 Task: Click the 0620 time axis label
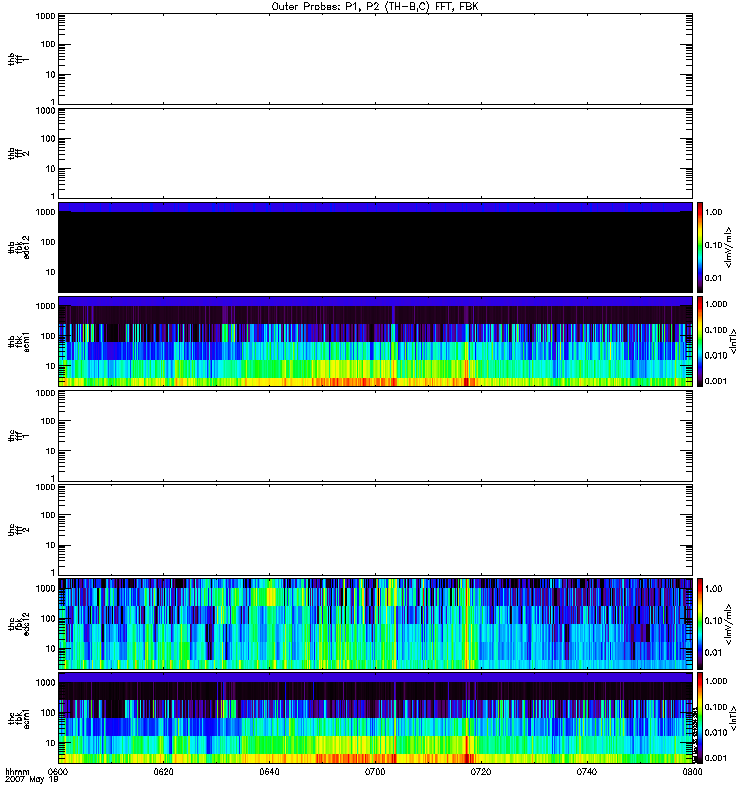coord(164,773)
